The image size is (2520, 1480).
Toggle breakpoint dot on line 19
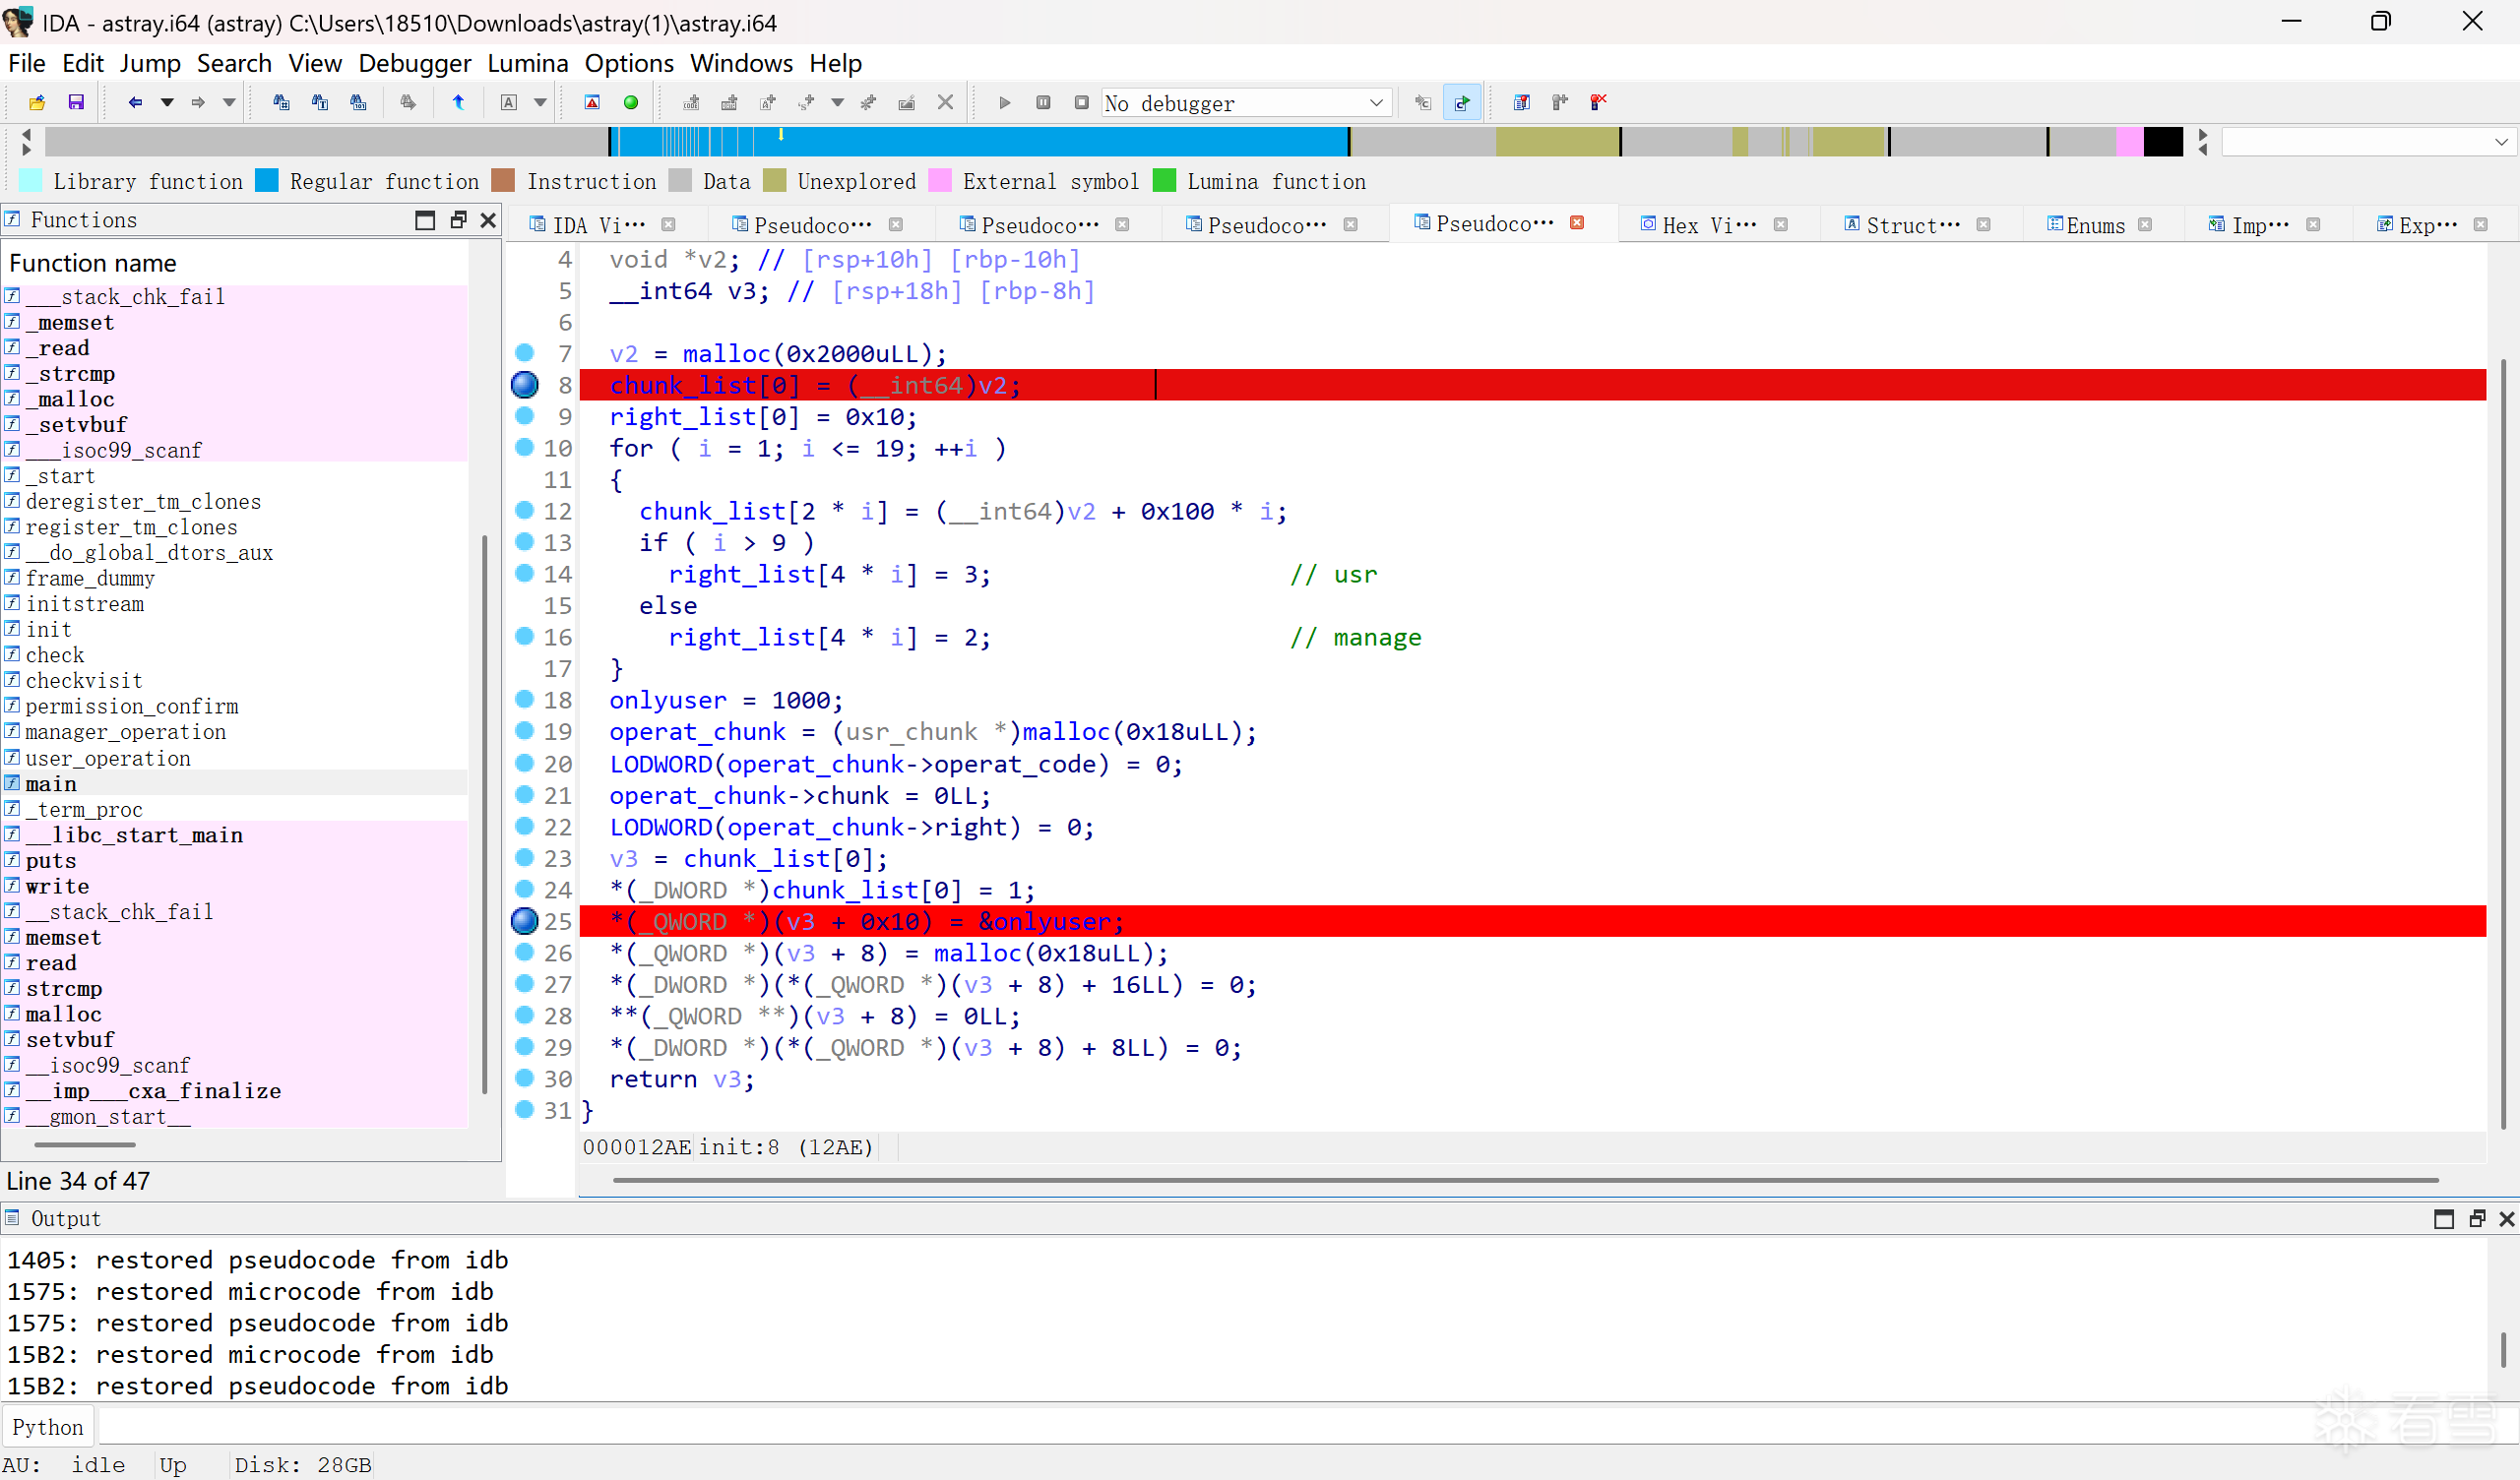[525, 731]
